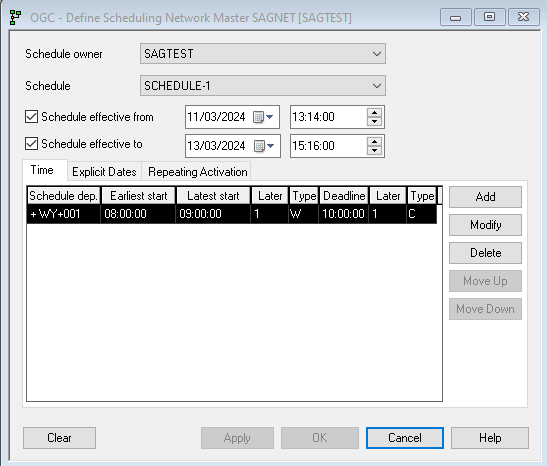This screenshot has height=466, width=547.
Task: Click the Latest start column header
Action: pos(213,196)
